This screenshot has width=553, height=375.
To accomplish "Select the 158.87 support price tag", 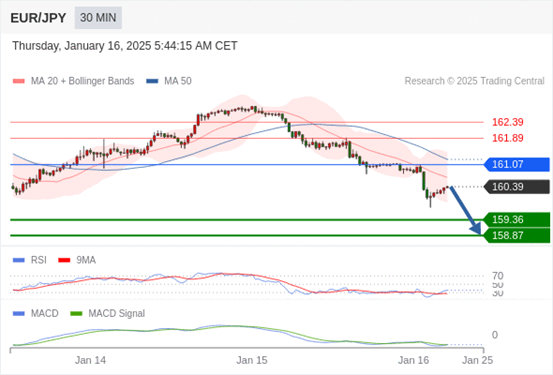I will tap(517, 235).
